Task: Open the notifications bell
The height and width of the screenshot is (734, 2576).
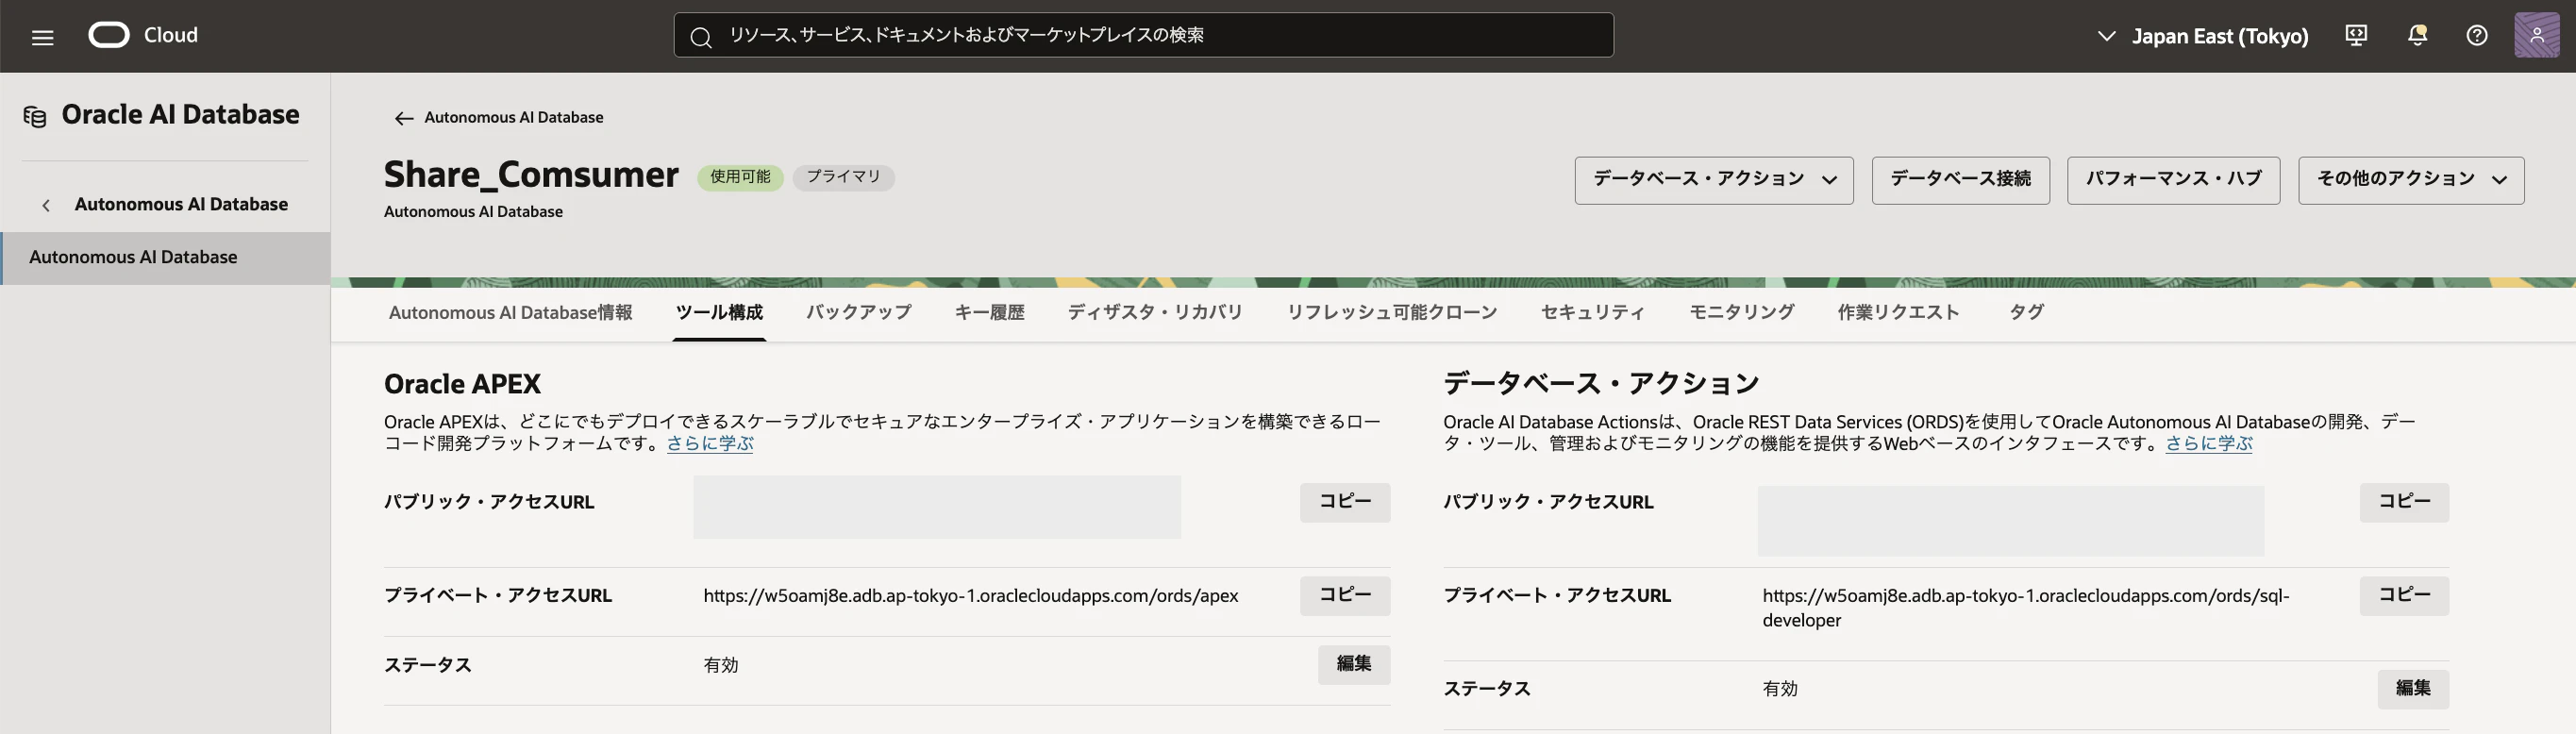Action: pyautogui.click(x=2417, y=36)
